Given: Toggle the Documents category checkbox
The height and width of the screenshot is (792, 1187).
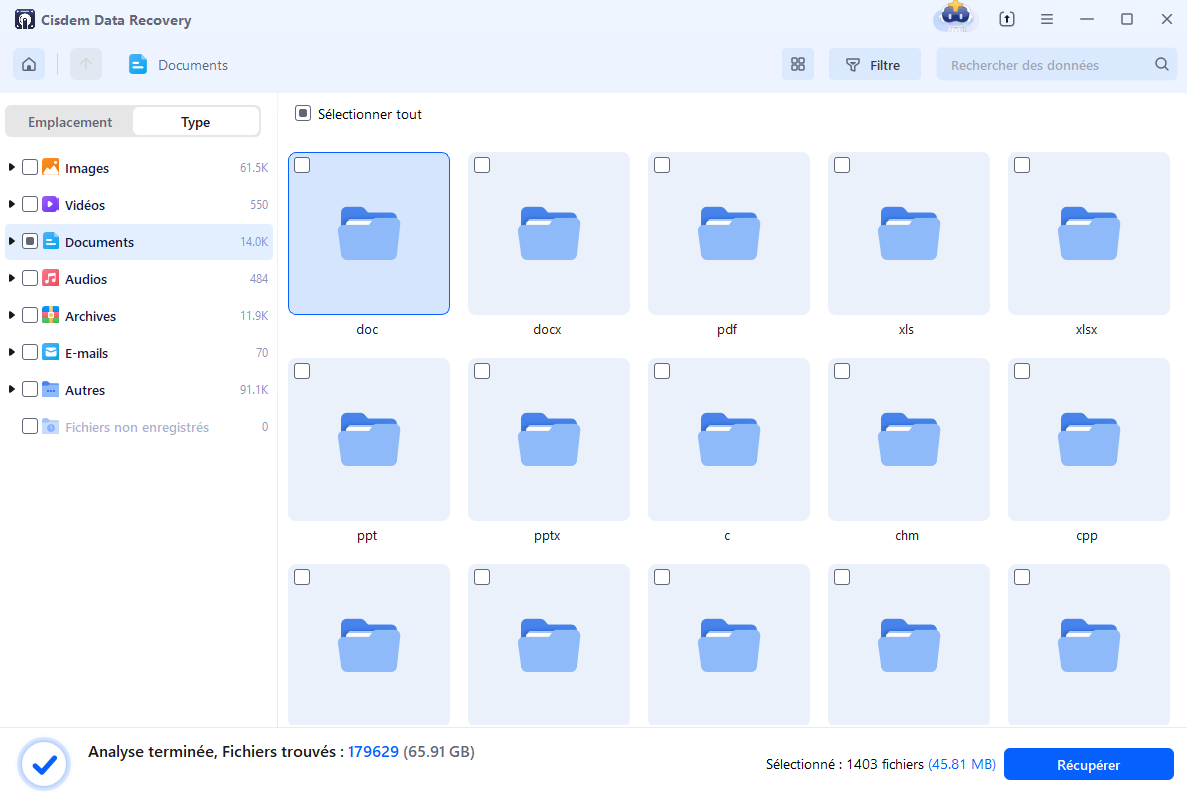Looking at the screenshot, I should coord(30,242).
